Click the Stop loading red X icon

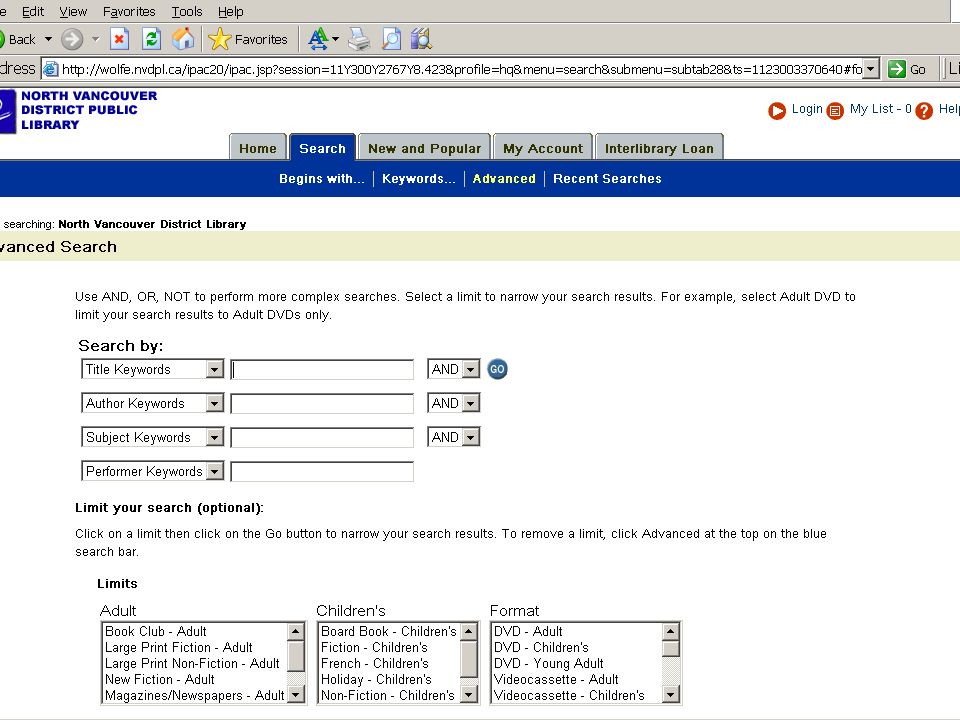(x=119, y=39)
